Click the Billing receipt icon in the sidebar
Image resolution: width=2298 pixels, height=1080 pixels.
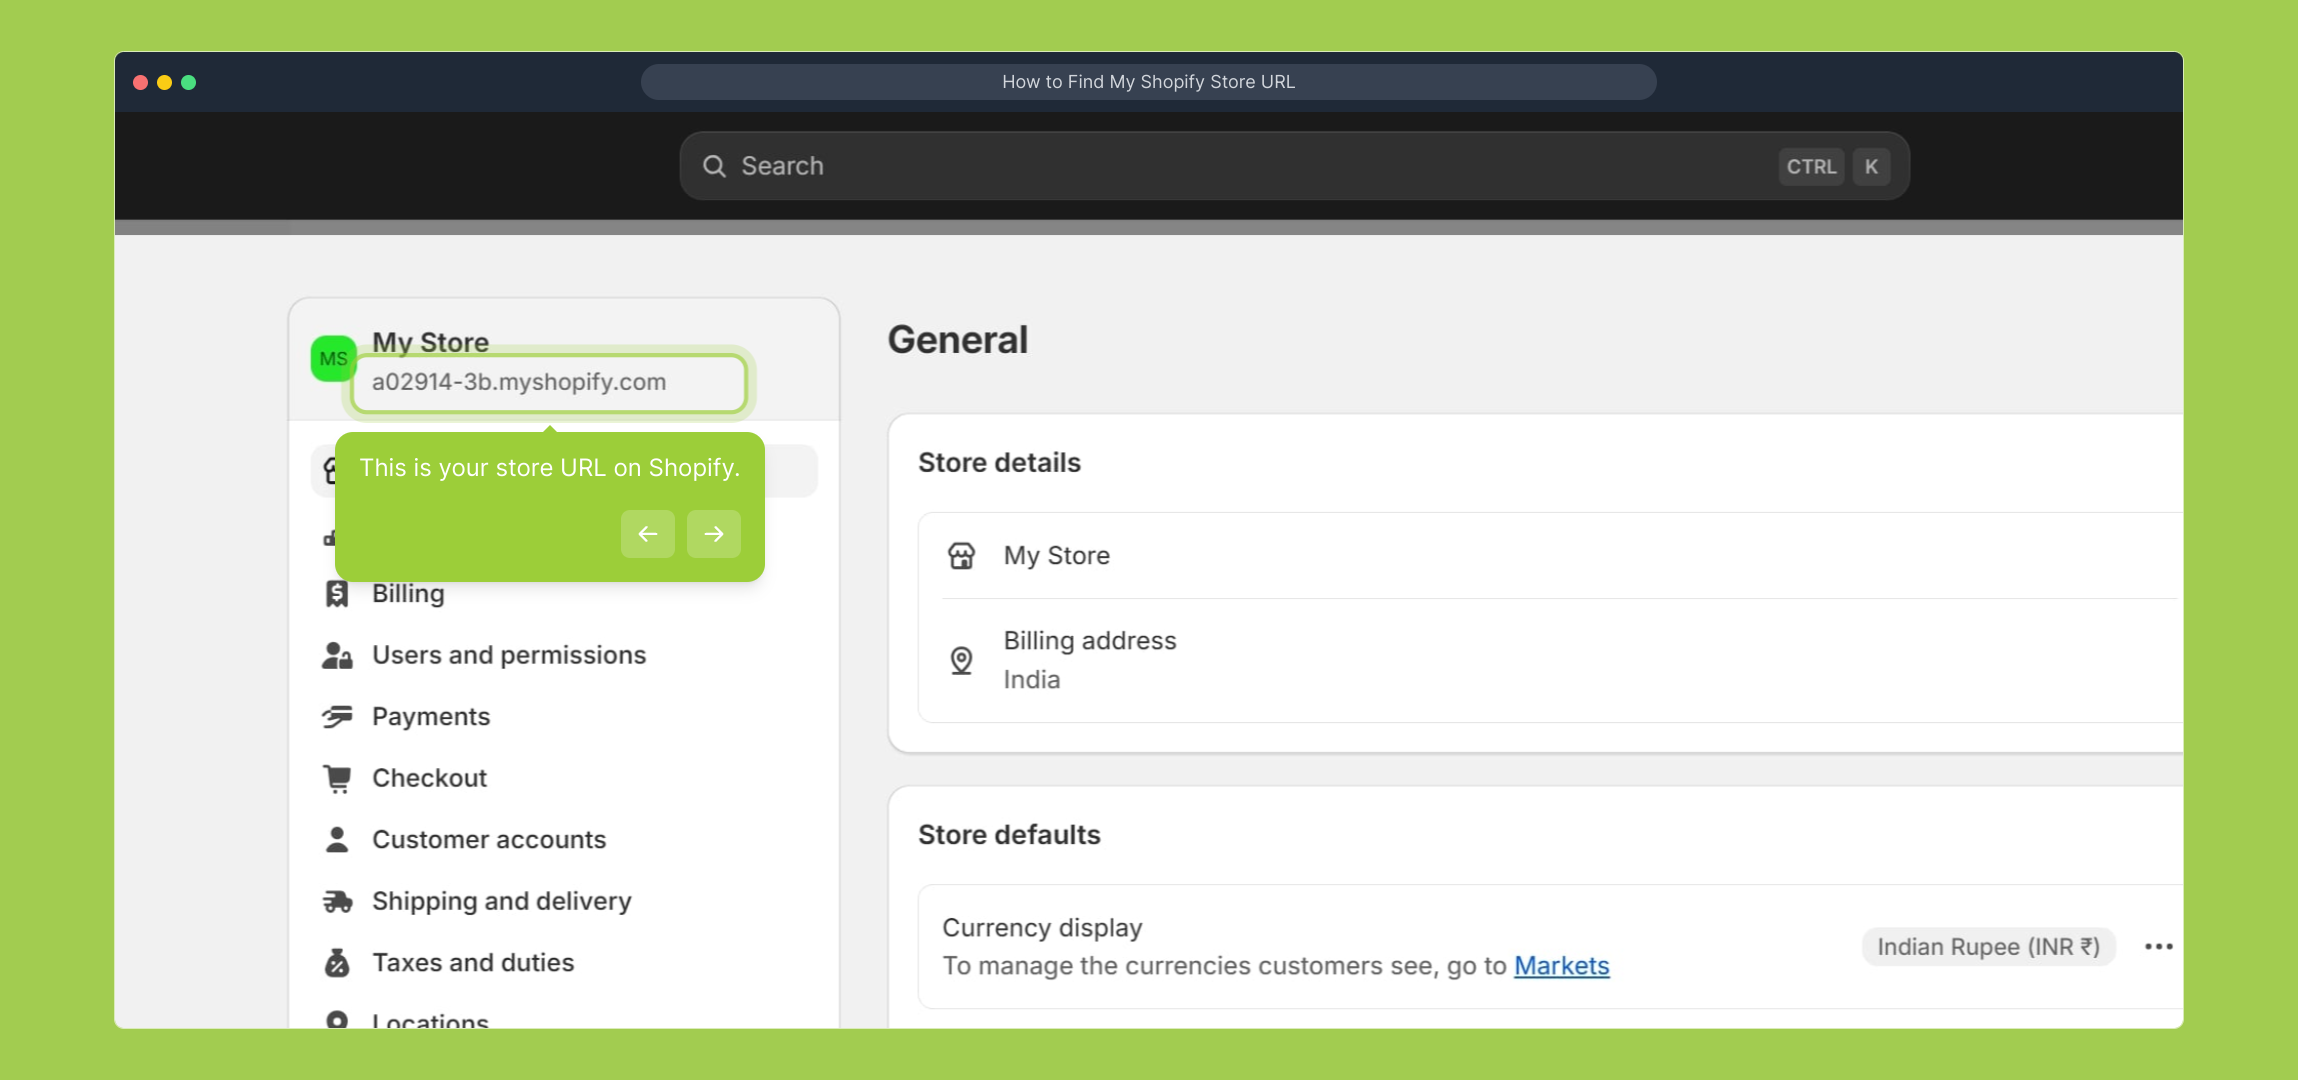pyautogui.click(x=337, y=594)
